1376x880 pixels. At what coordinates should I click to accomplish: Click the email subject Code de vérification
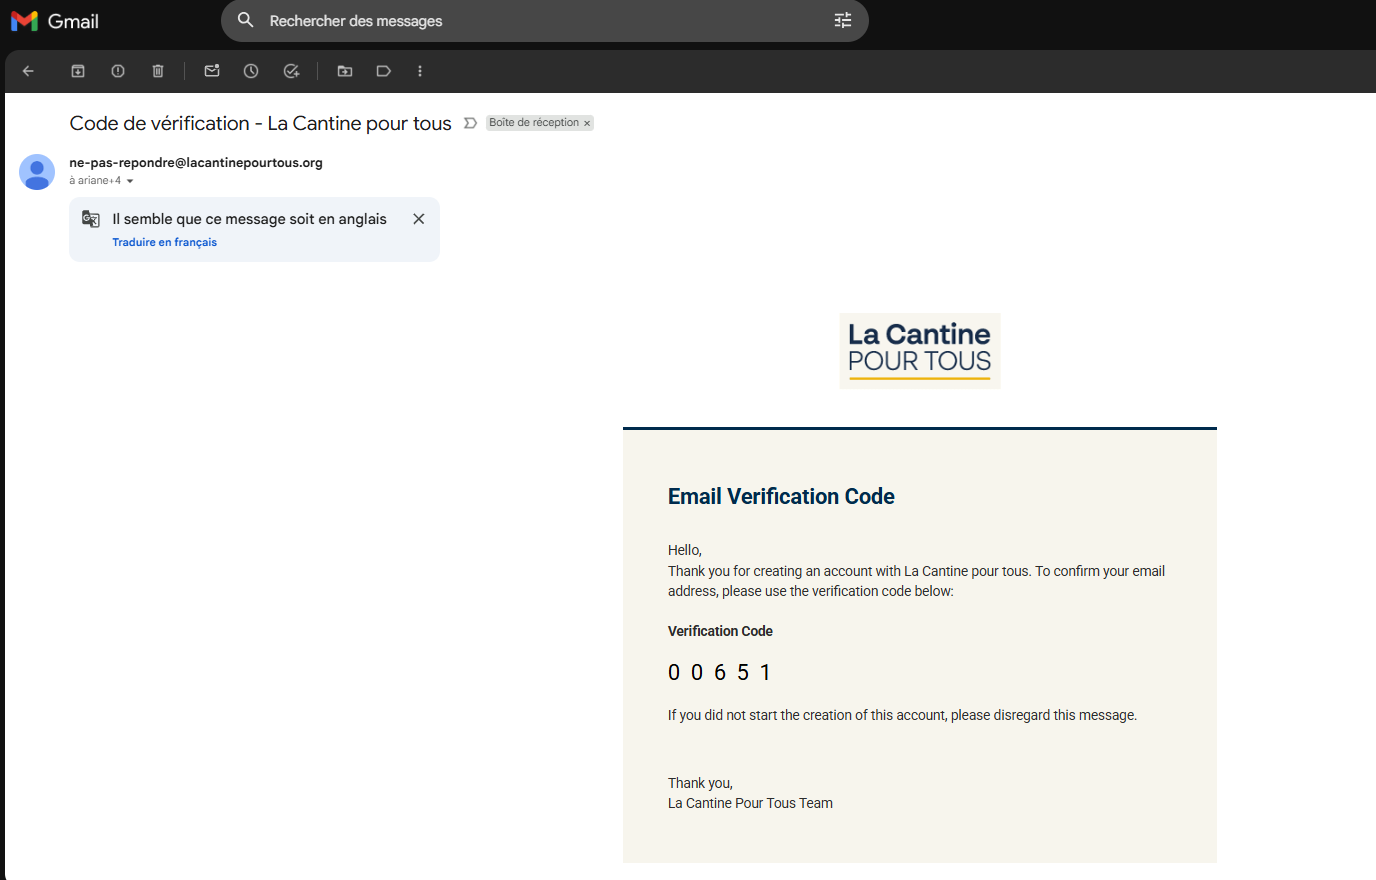point(261,123)
